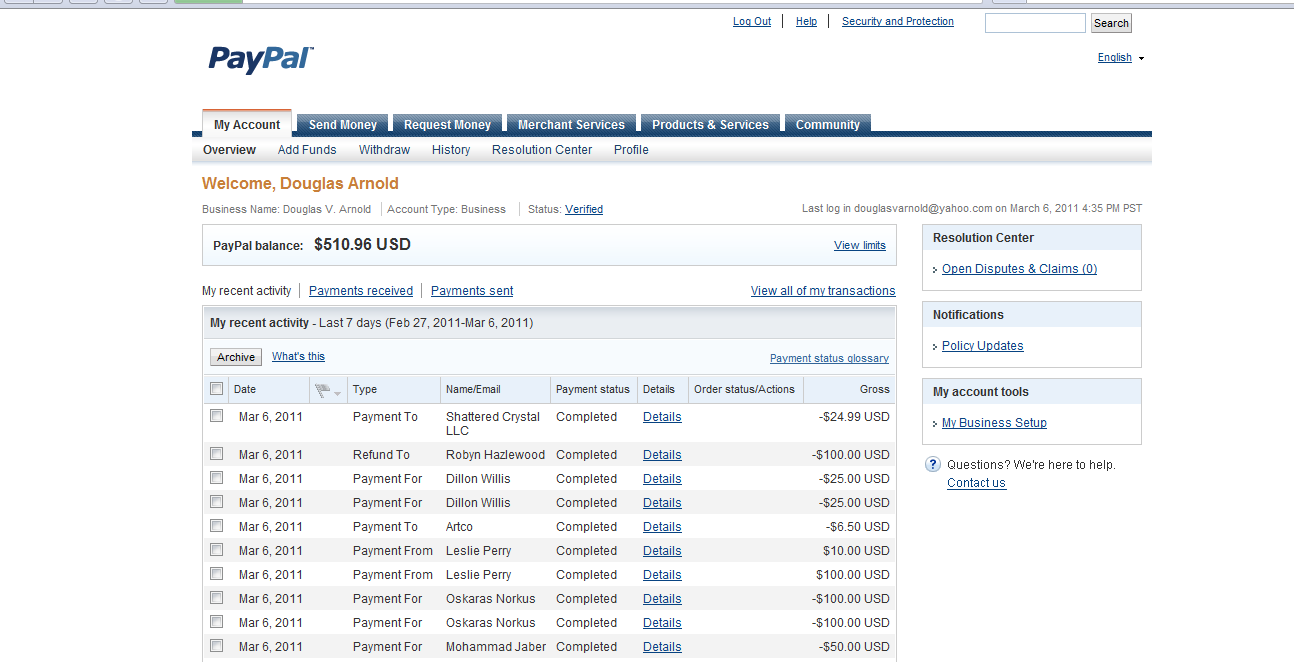Image resolution: width=1294 pixels, height=662 pixels.
Task: Open View all of my transactions
Action: point(823,291)
